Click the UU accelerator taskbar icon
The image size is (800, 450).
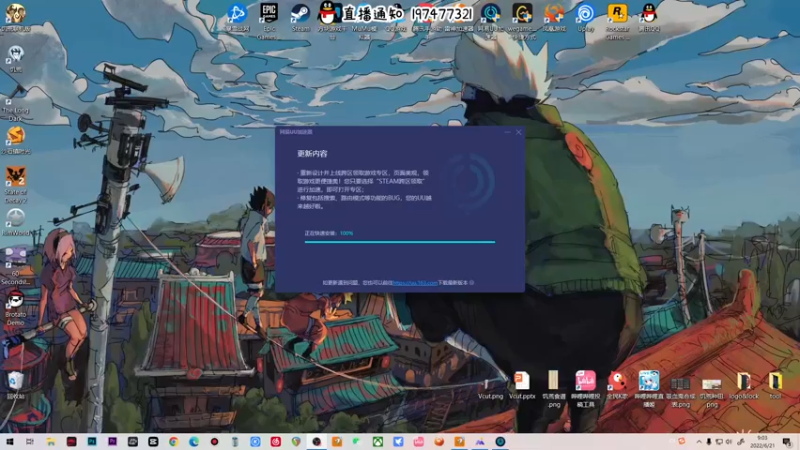[x=500, y=441]
